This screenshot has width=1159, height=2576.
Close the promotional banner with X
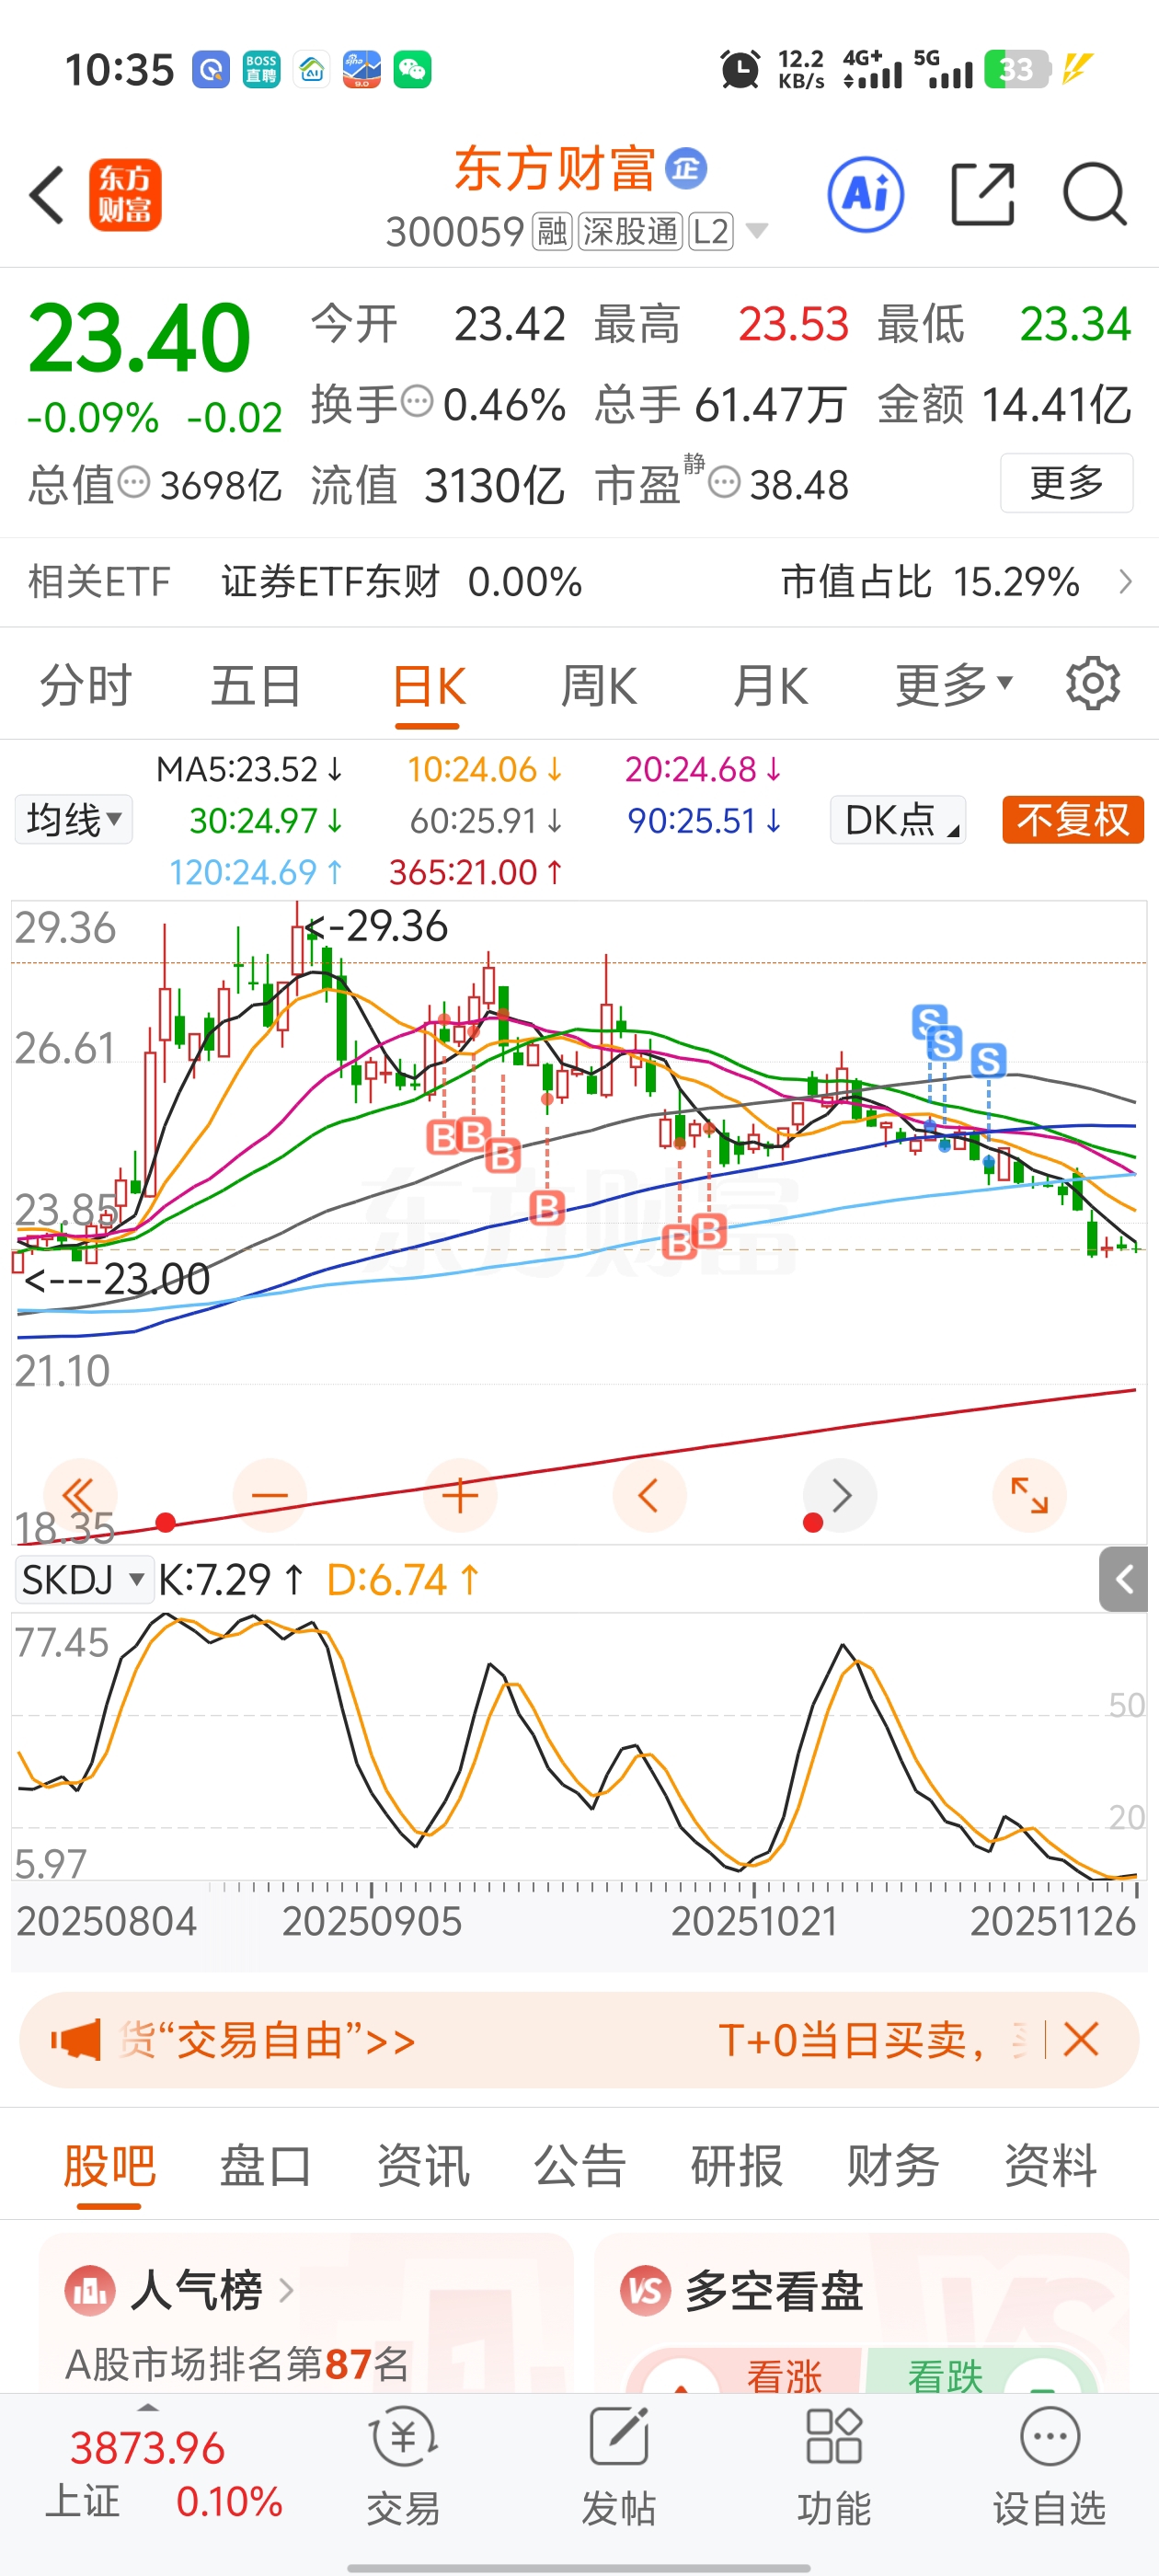1081,2039
